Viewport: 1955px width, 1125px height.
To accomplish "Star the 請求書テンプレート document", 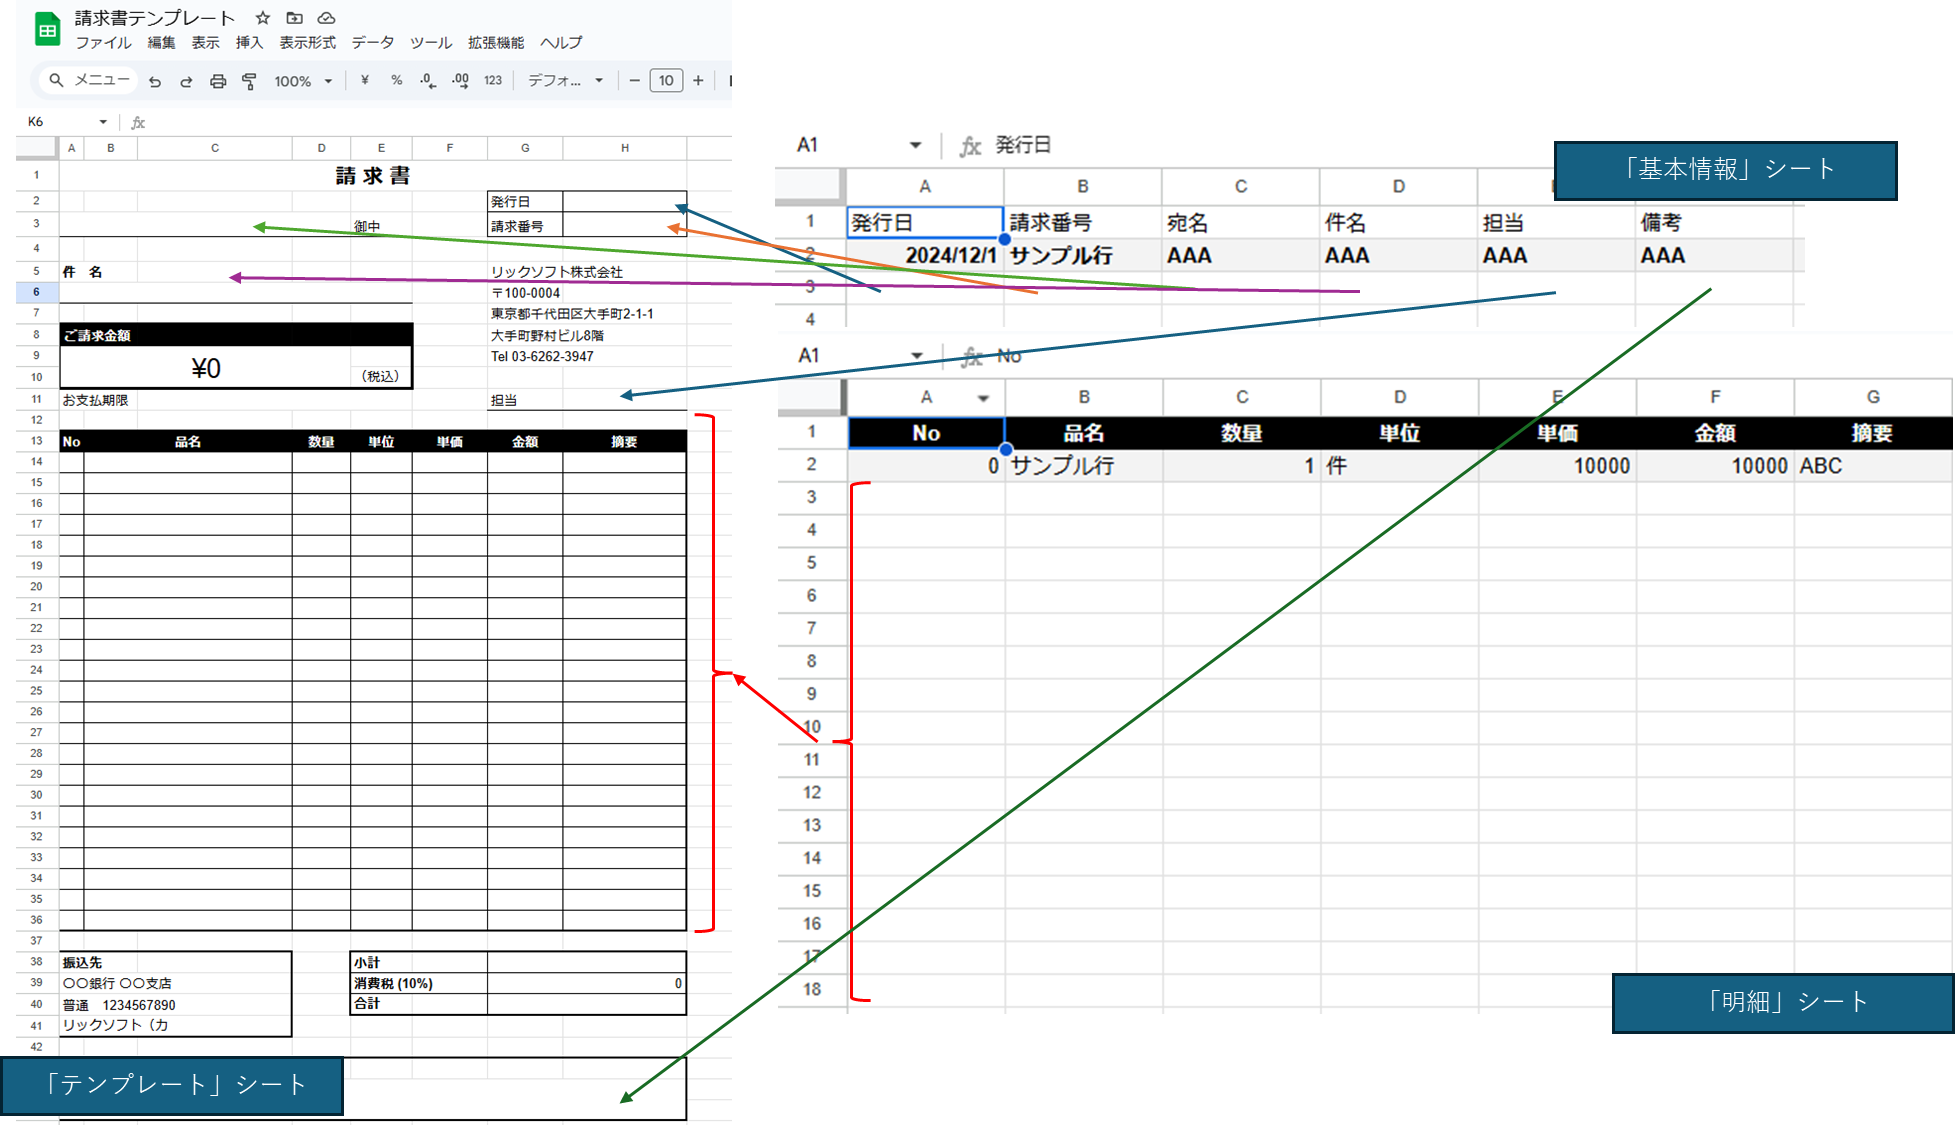I will click(x=263, y=18).
